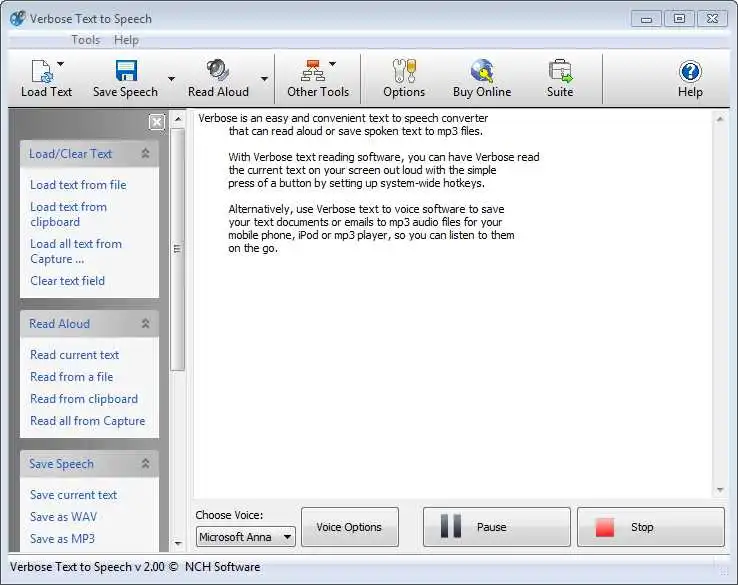The image size is (738, 585).
Task: Click Clear text field link
Action: click(67, 281)
